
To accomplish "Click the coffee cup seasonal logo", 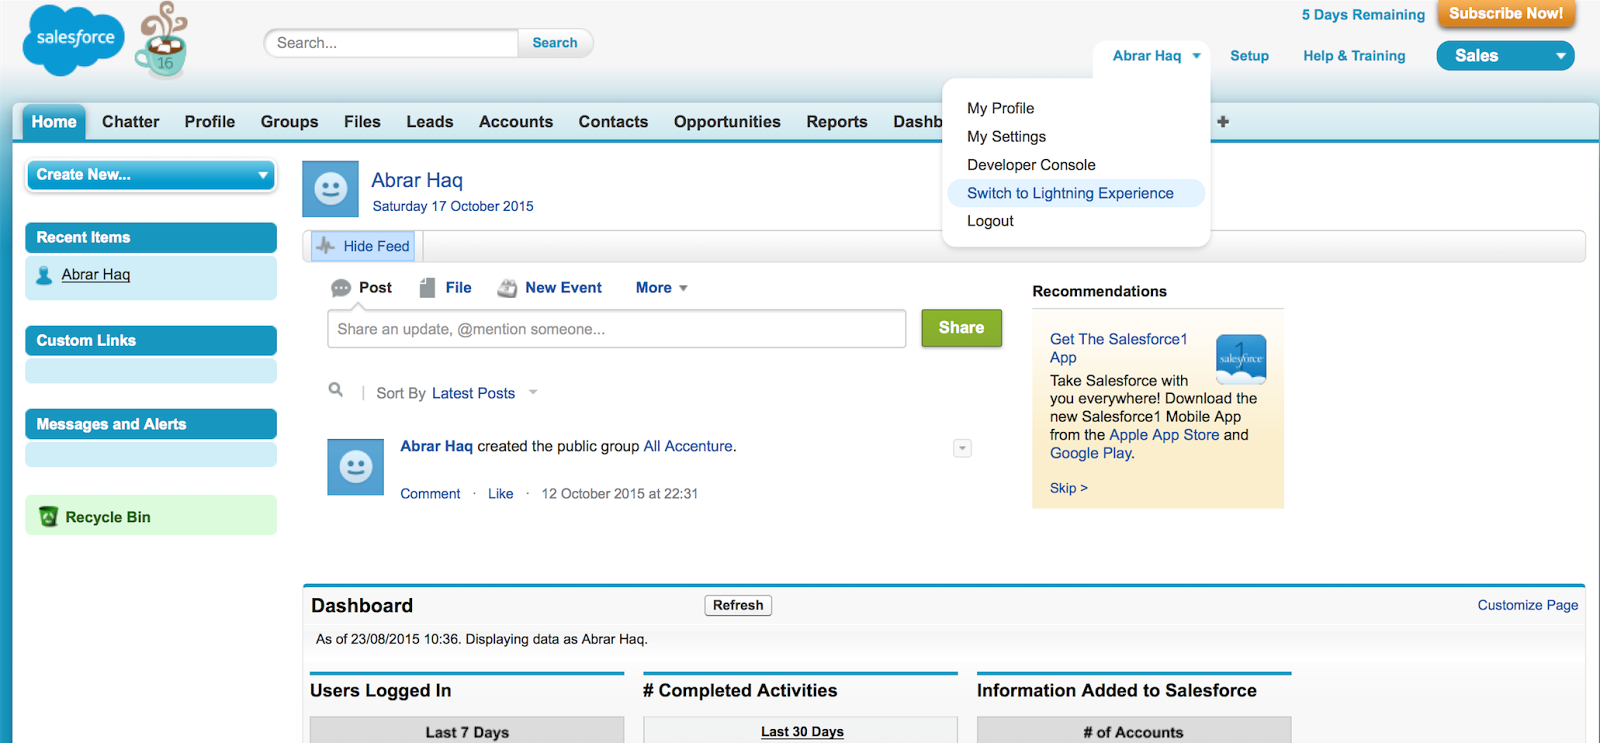I will click(x=162, y=40).
